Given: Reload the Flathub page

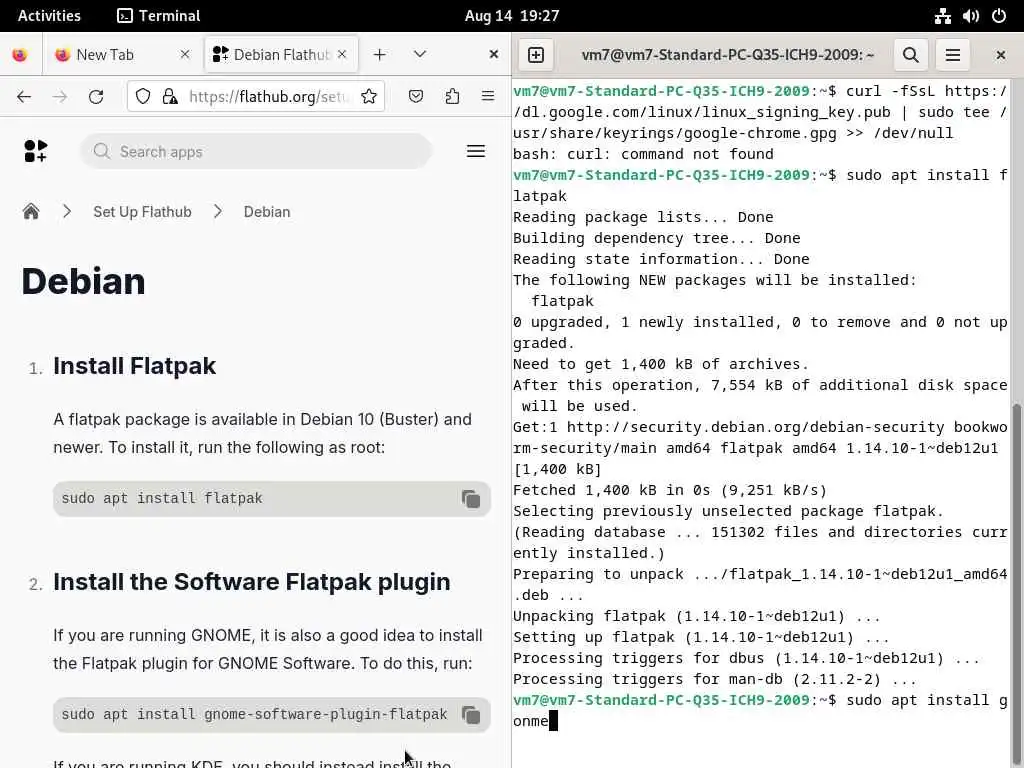Looking at the screenshot, I should click(x=96, y=97).
